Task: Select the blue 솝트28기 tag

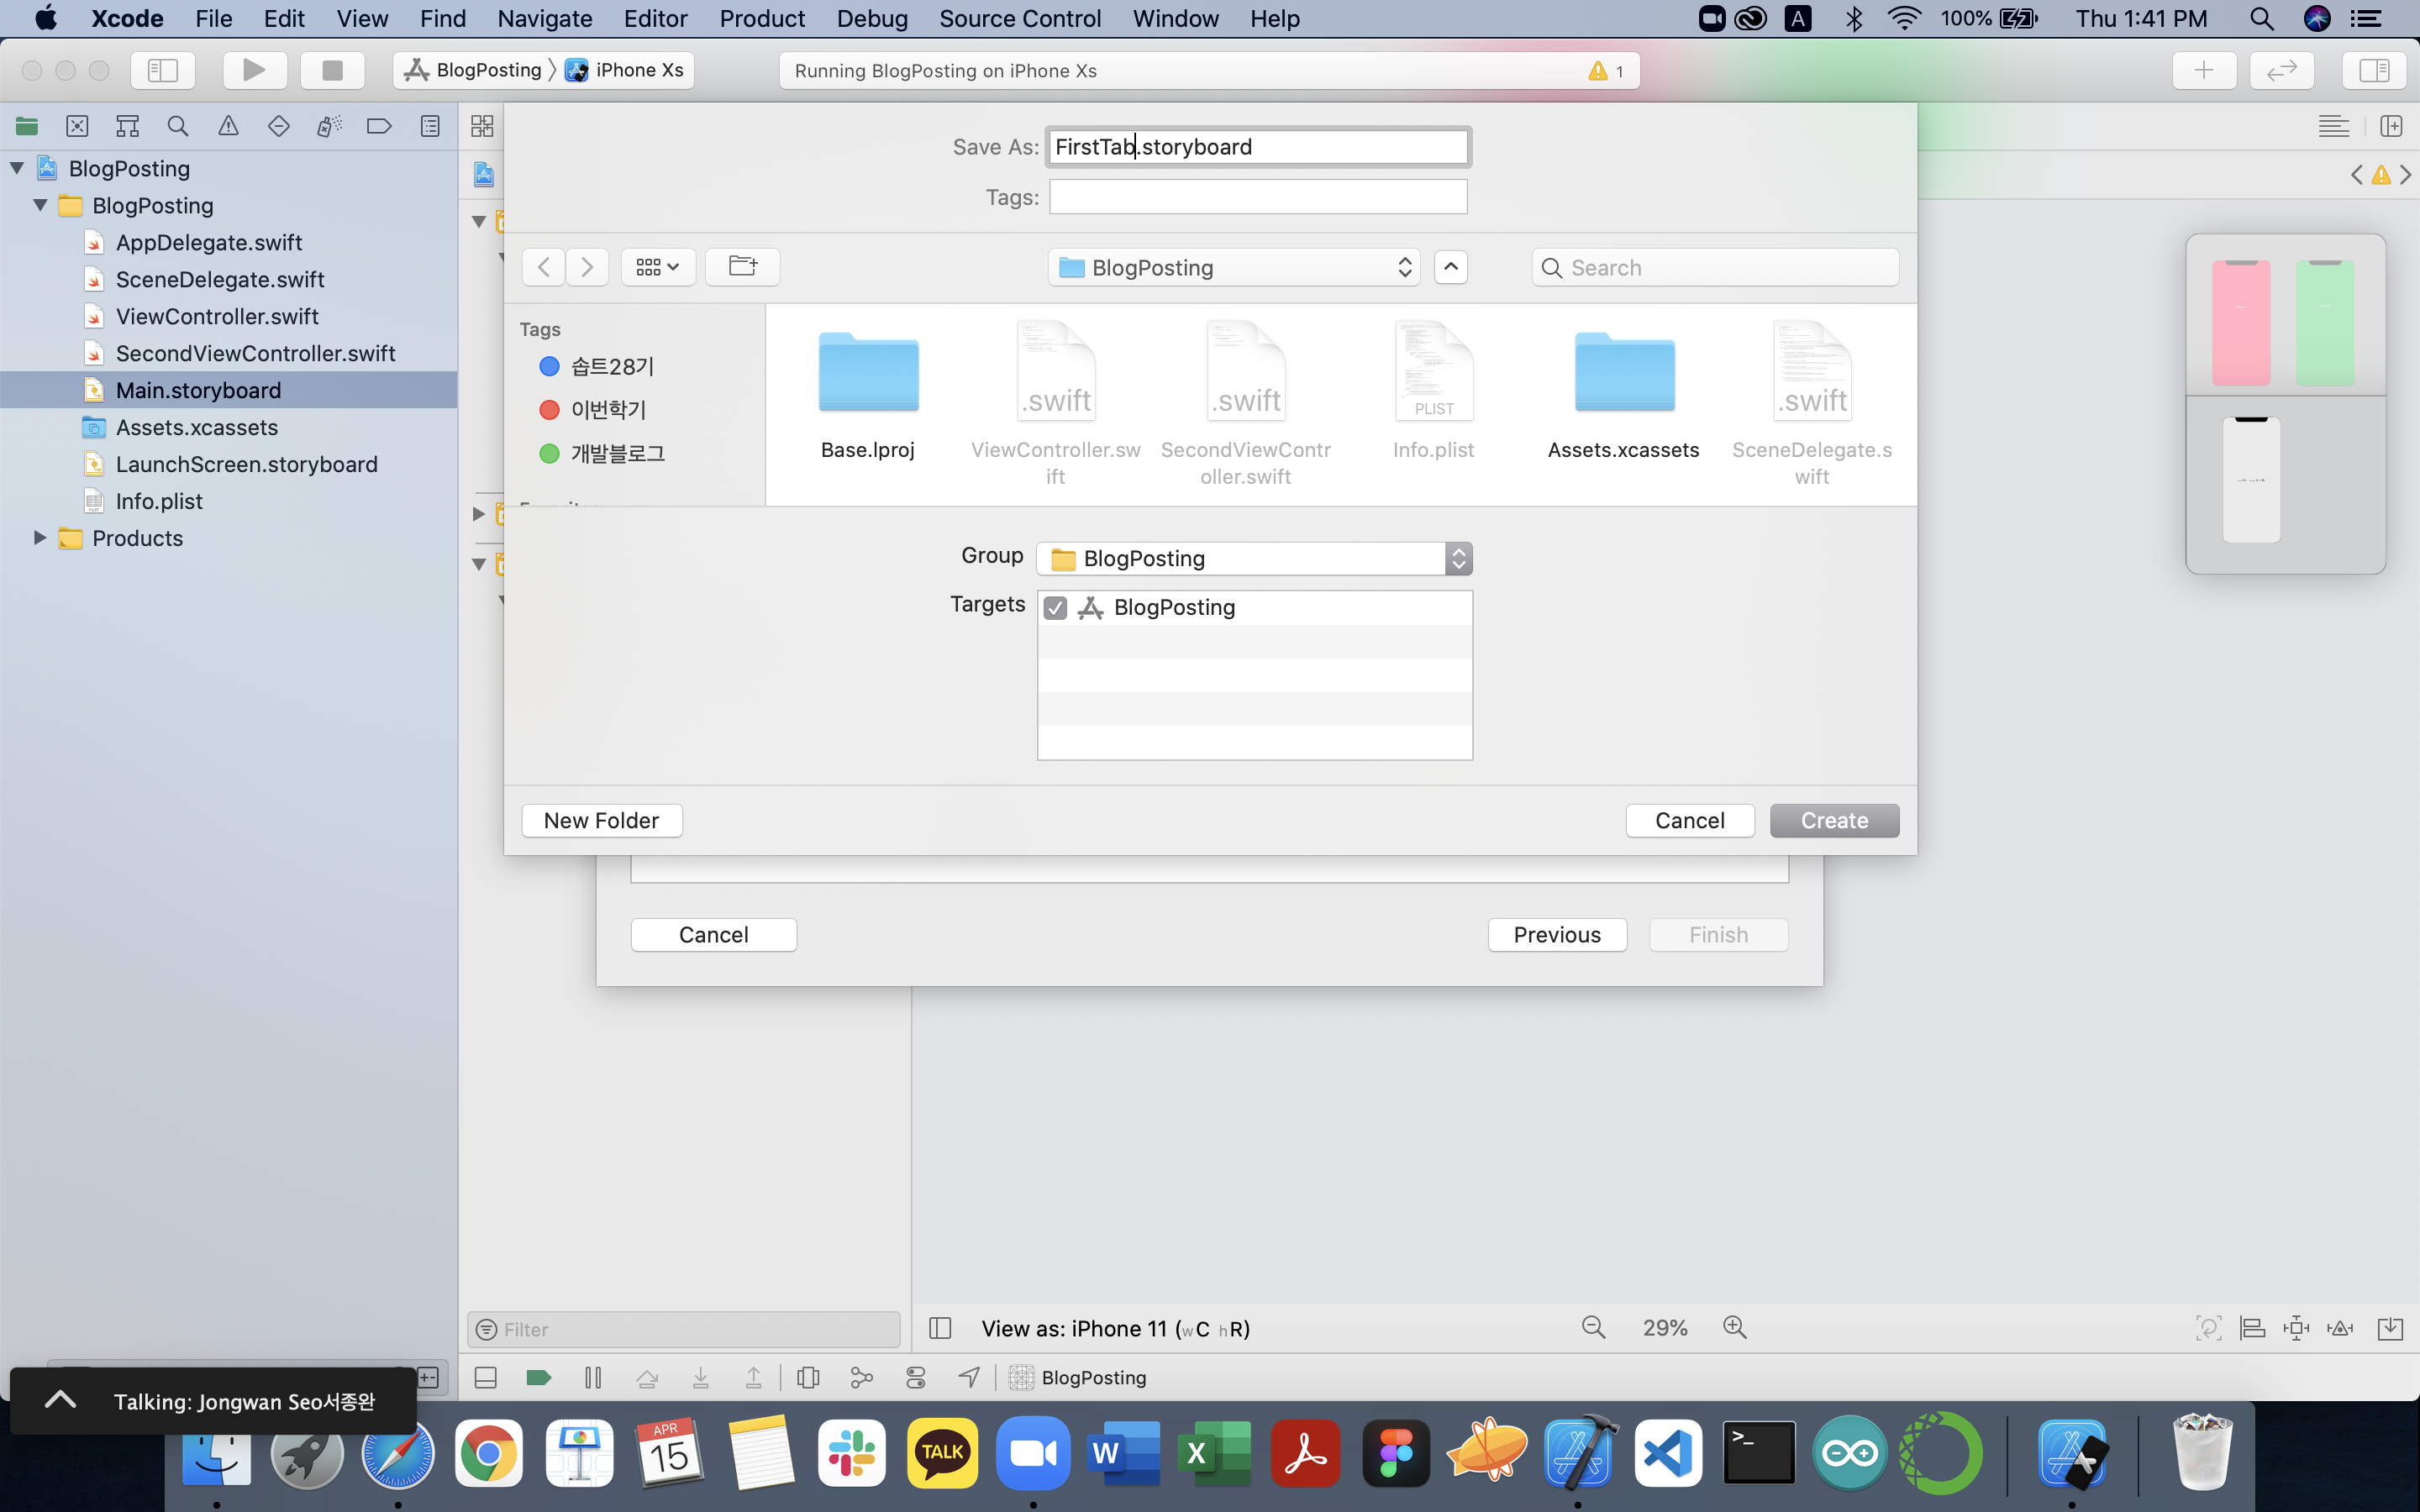Action: [x=596, y=367]
